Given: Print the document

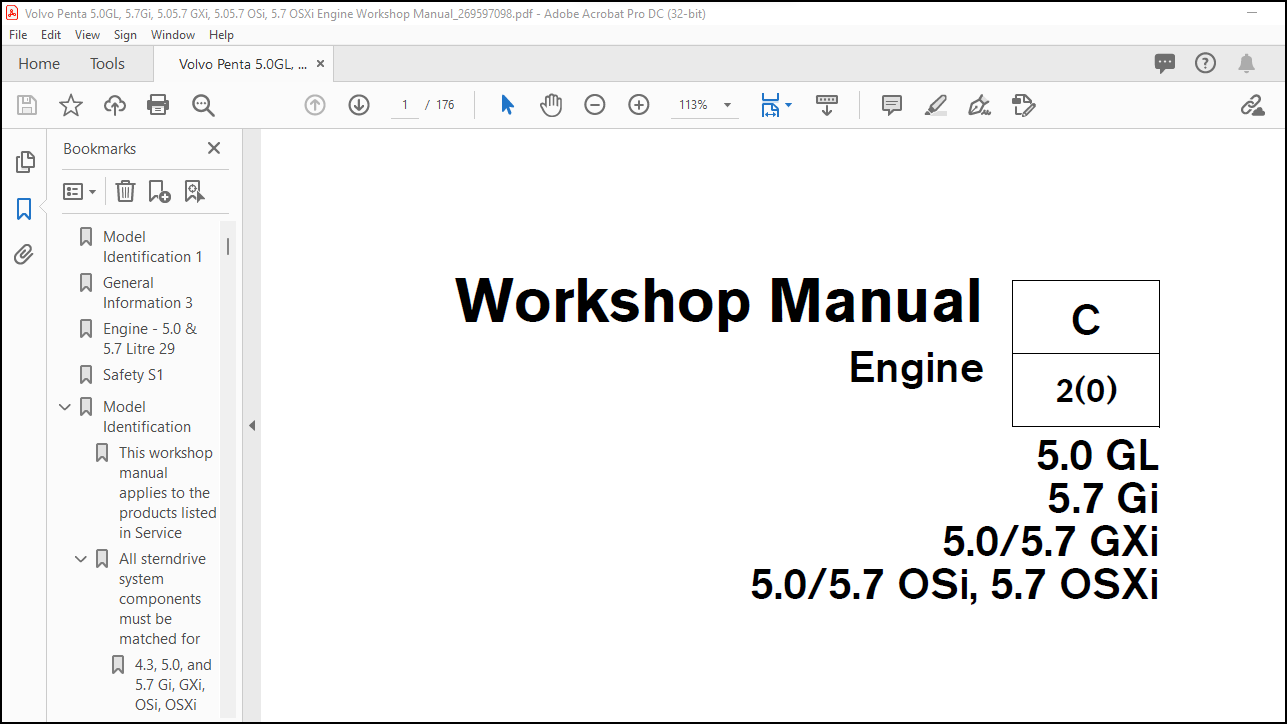Looking at the screenshot, I should [158, 105].
